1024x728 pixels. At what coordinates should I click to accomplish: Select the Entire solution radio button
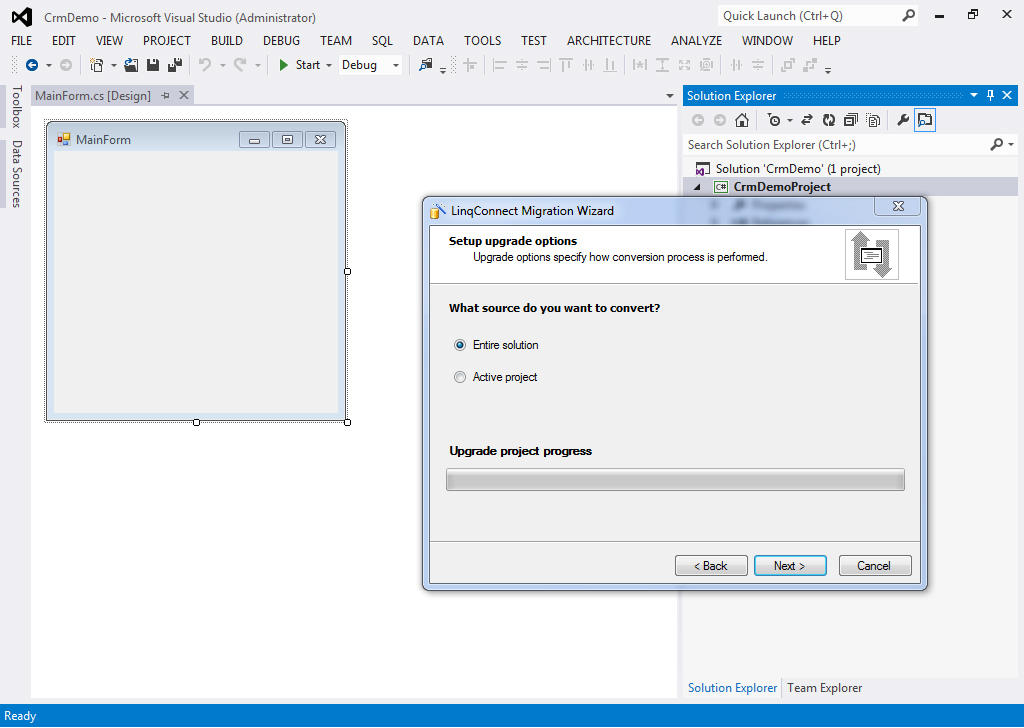pos(460,345)
